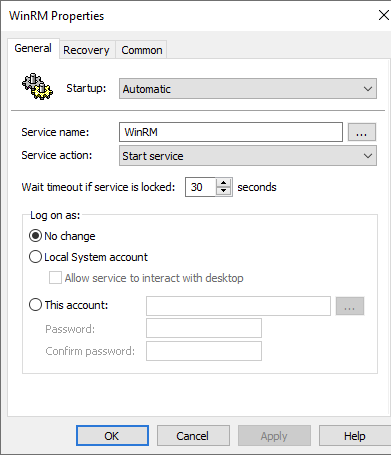This screenshot has width=391, height=455.
Task: Click the services gears icon beside Startup
Action: coord(37,86)
